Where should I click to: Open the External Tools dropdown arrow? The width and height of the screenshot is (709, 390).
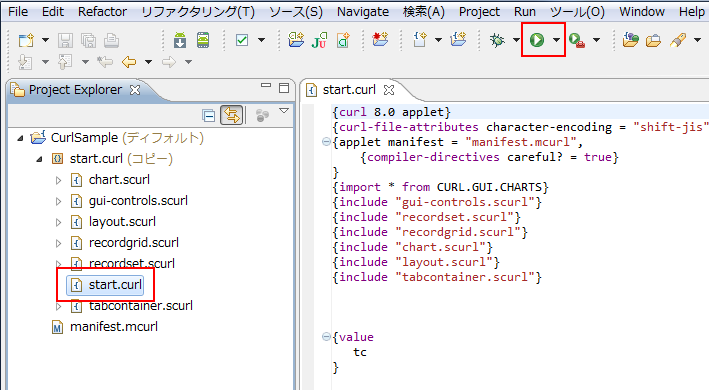596,40
